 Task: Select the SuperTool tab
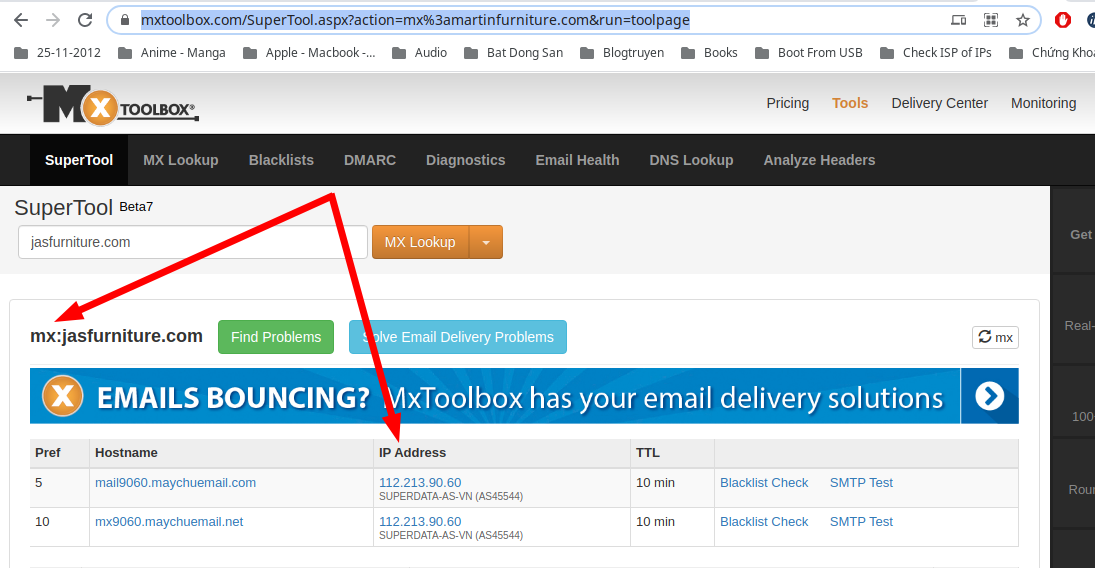point(79,160)
